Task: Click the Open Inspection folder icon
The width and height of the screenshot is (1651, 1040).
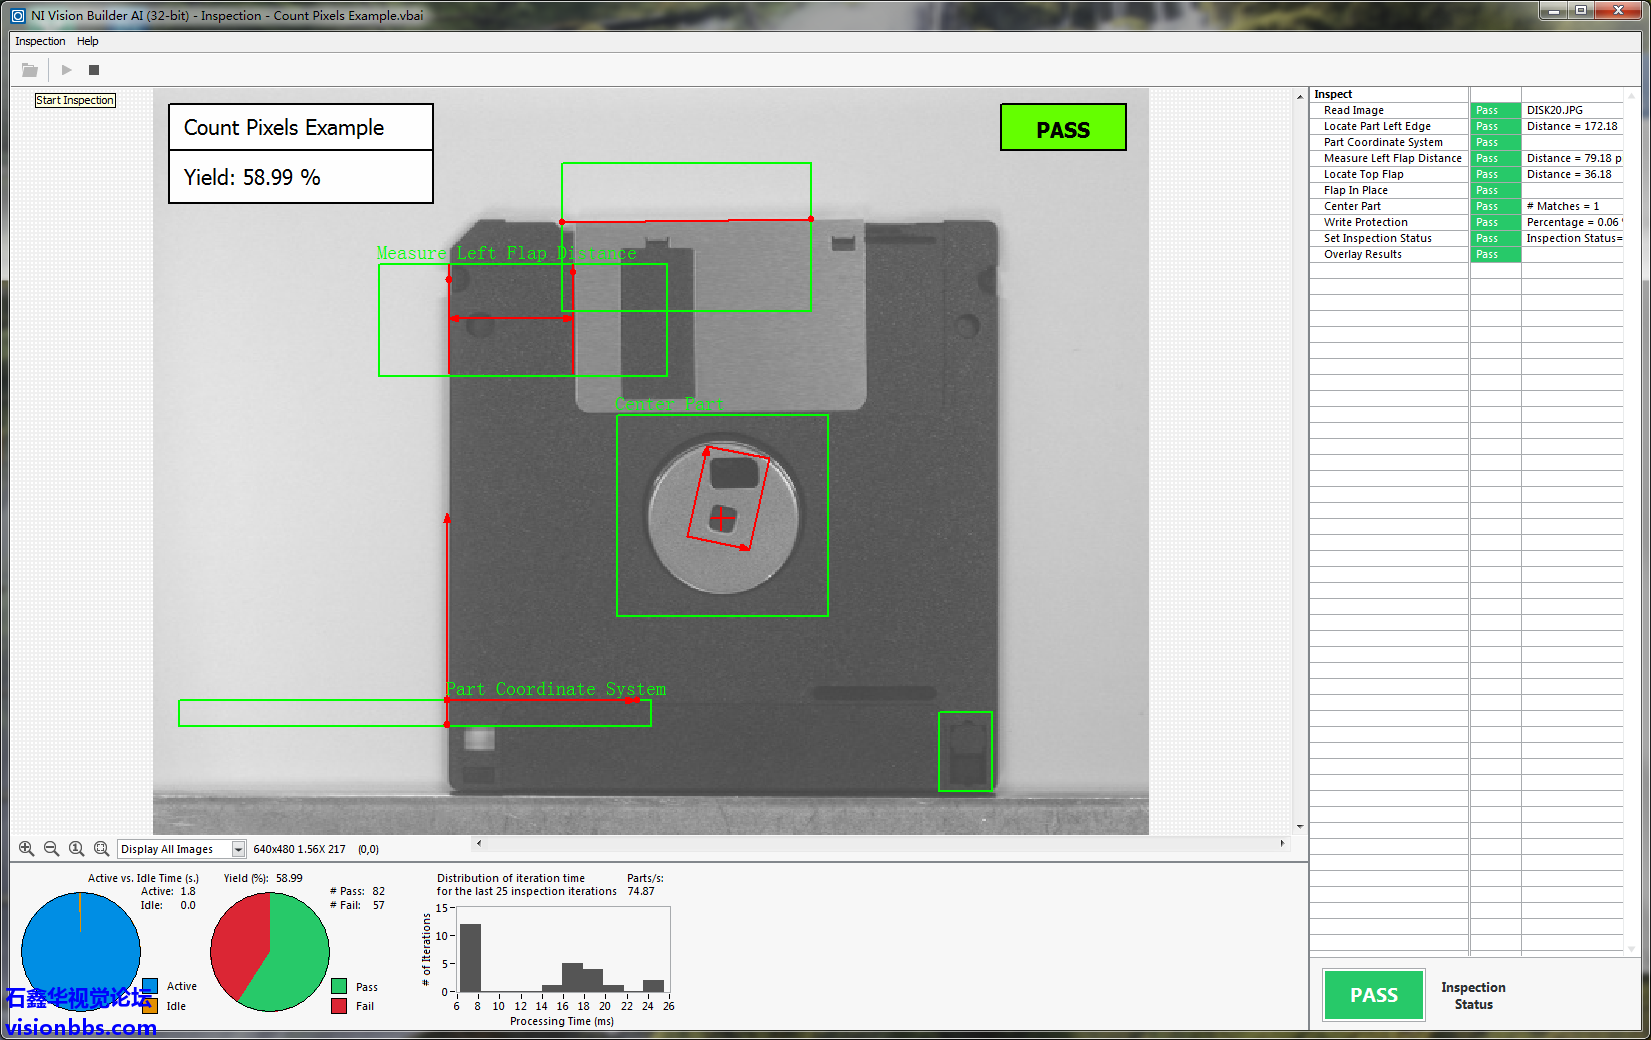Action: (x=30, y=70)
